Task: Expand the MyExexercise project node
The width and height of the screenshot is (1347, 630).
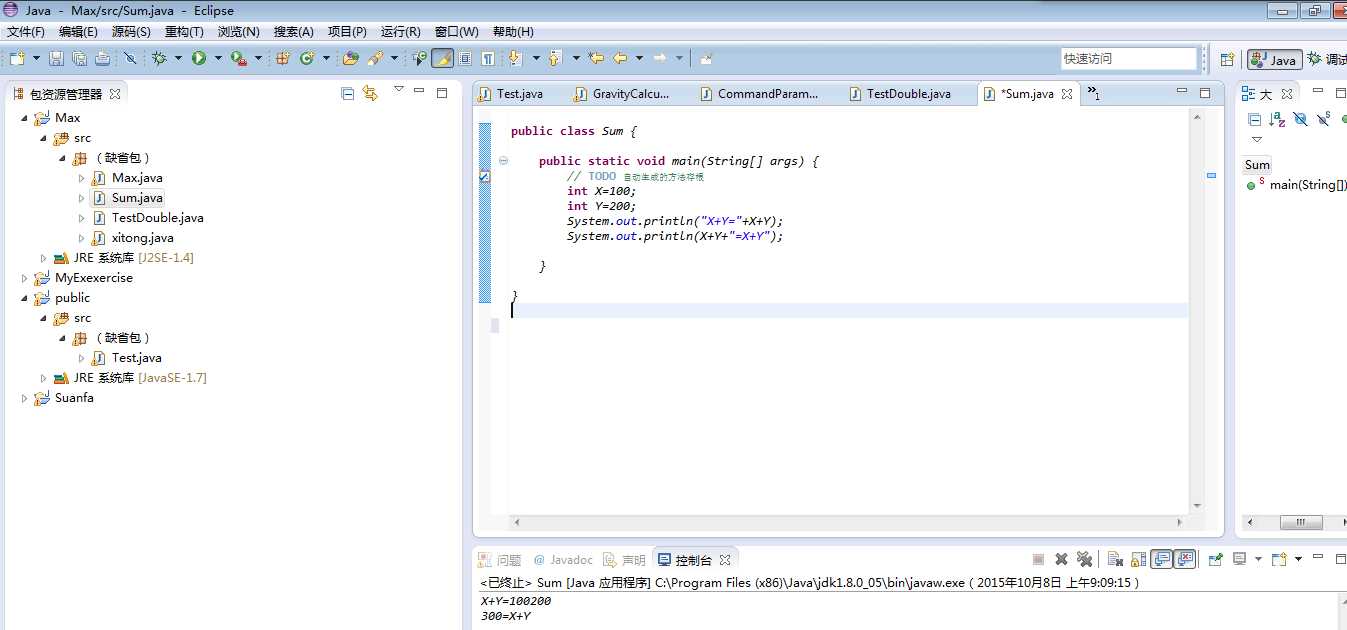Action: point(24,278)
